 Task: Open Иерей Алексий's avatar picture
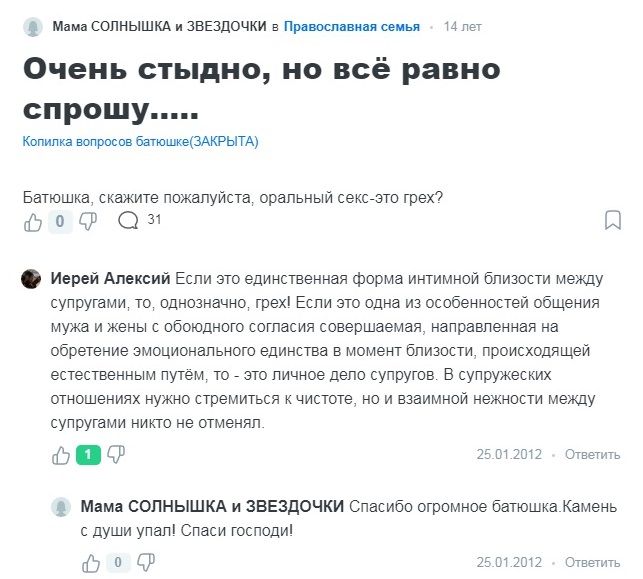31,278
